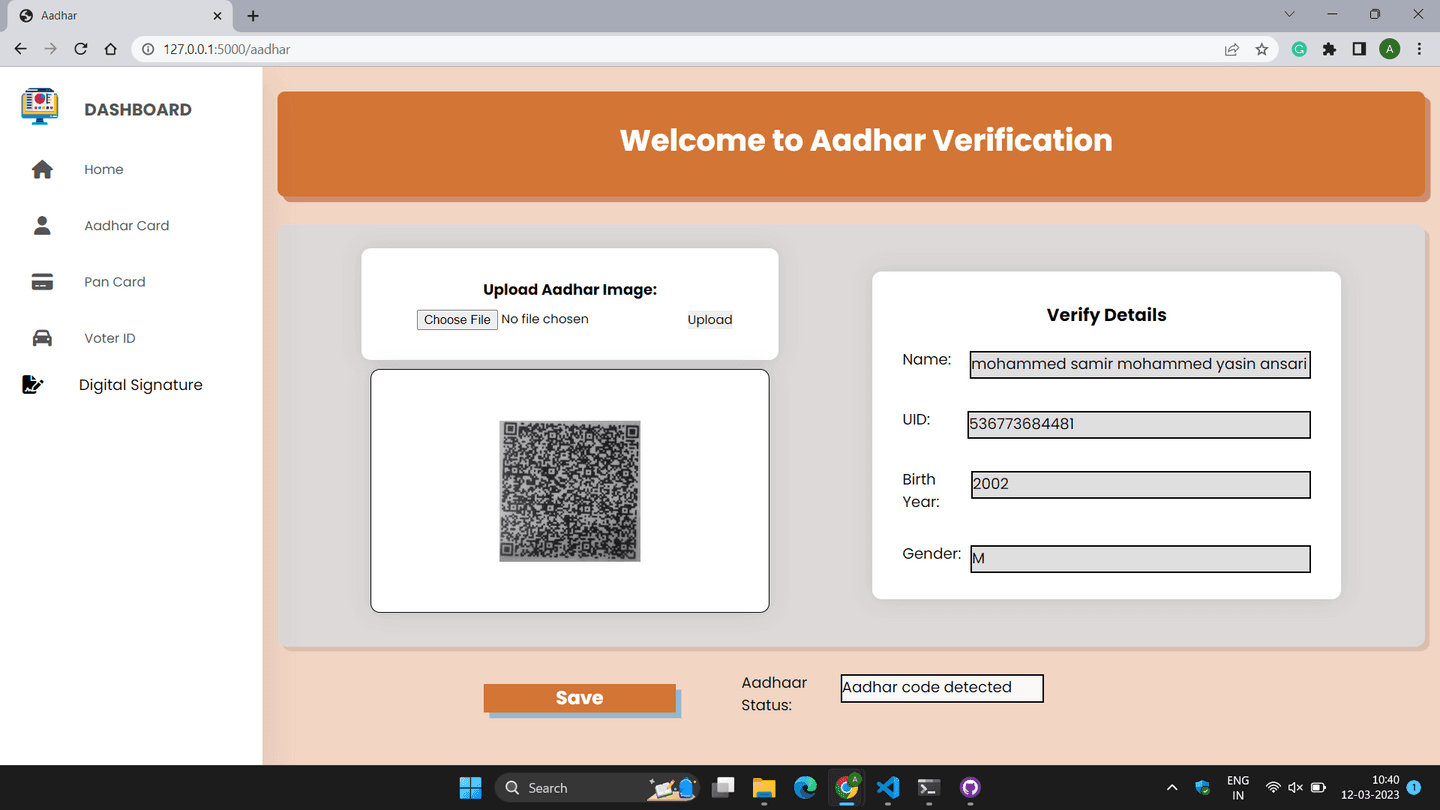Click the profile avatar A icon
This screenshot has height=810, width=1440.
tap(1389, 49)
